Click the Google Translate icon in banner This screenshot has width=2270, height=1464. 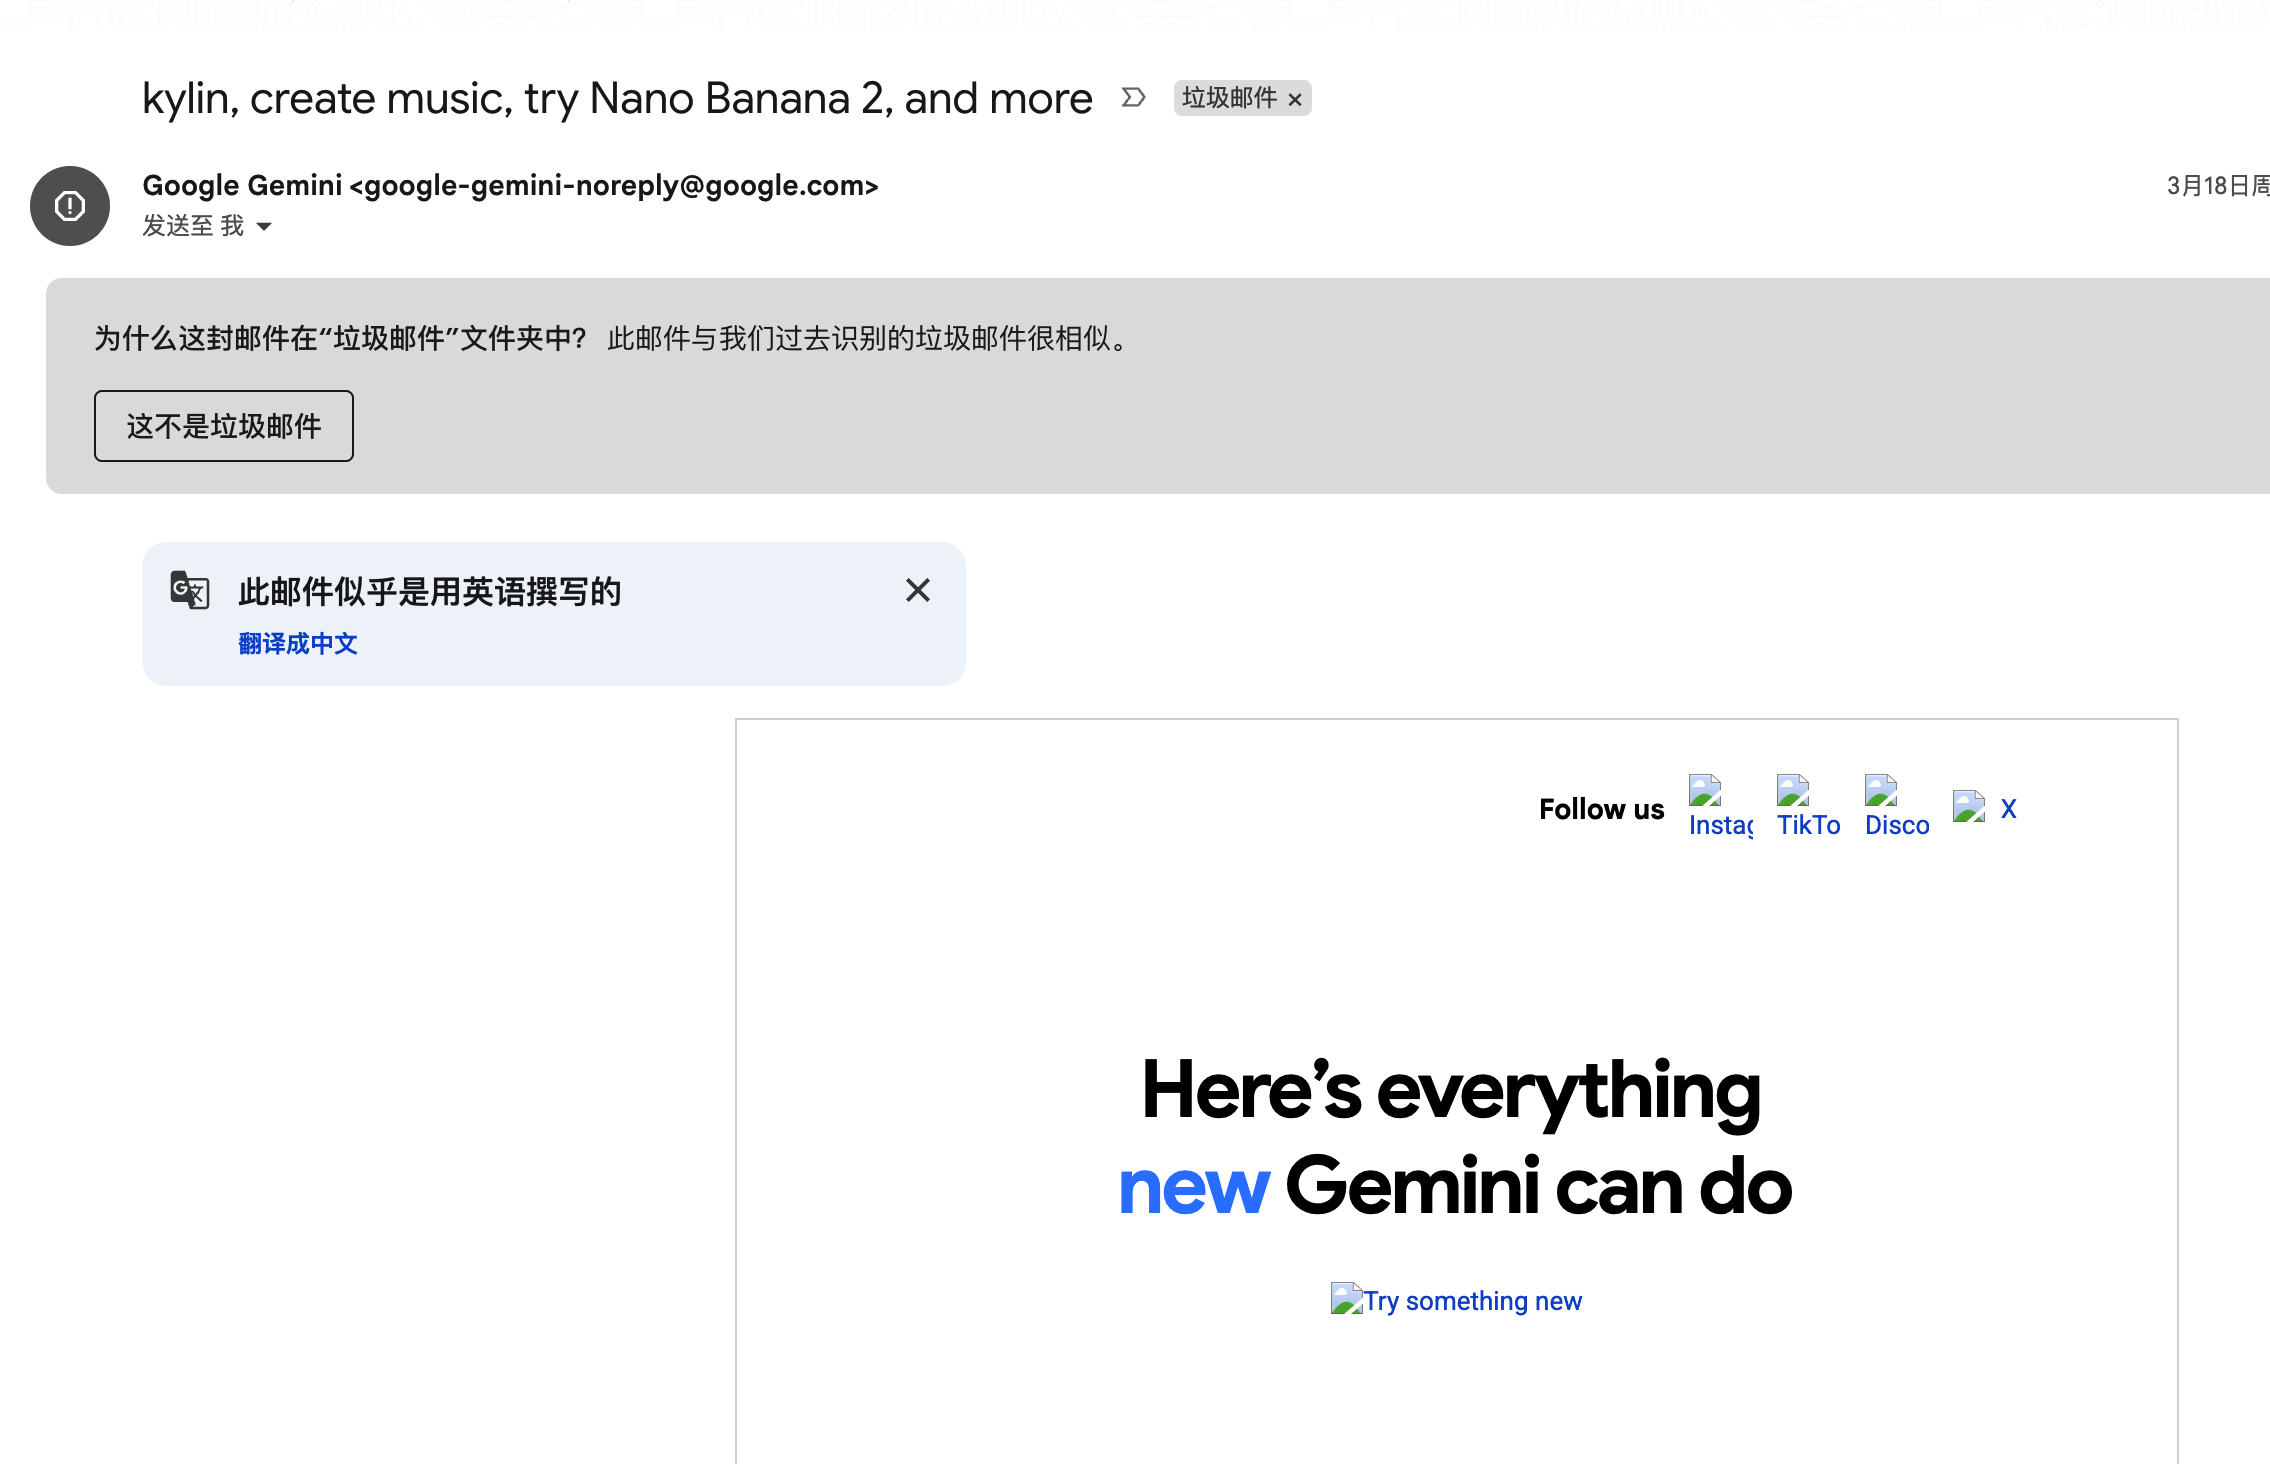(x=190, y=590)
